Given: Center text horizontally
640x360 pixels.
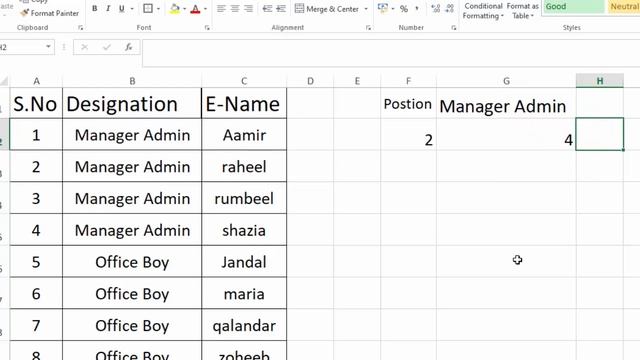Looking at the screenshot, I should 235,9.
